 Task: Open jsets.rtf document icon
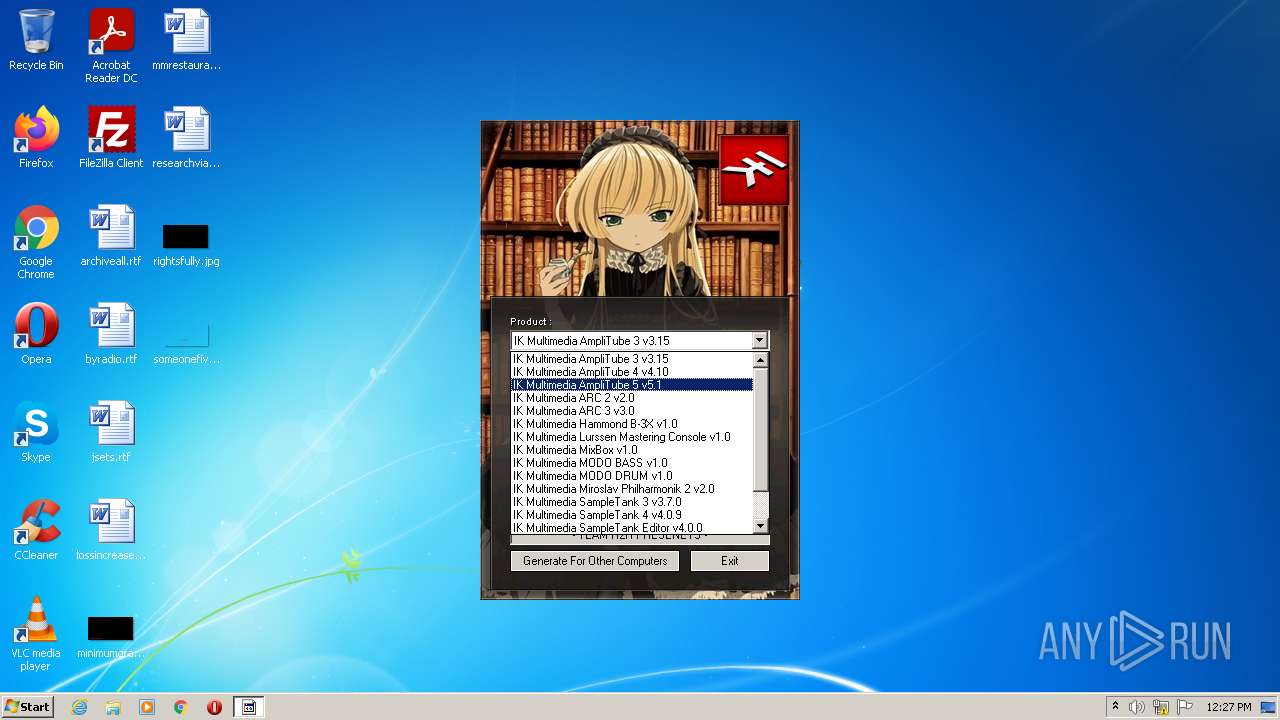[111, 432]
